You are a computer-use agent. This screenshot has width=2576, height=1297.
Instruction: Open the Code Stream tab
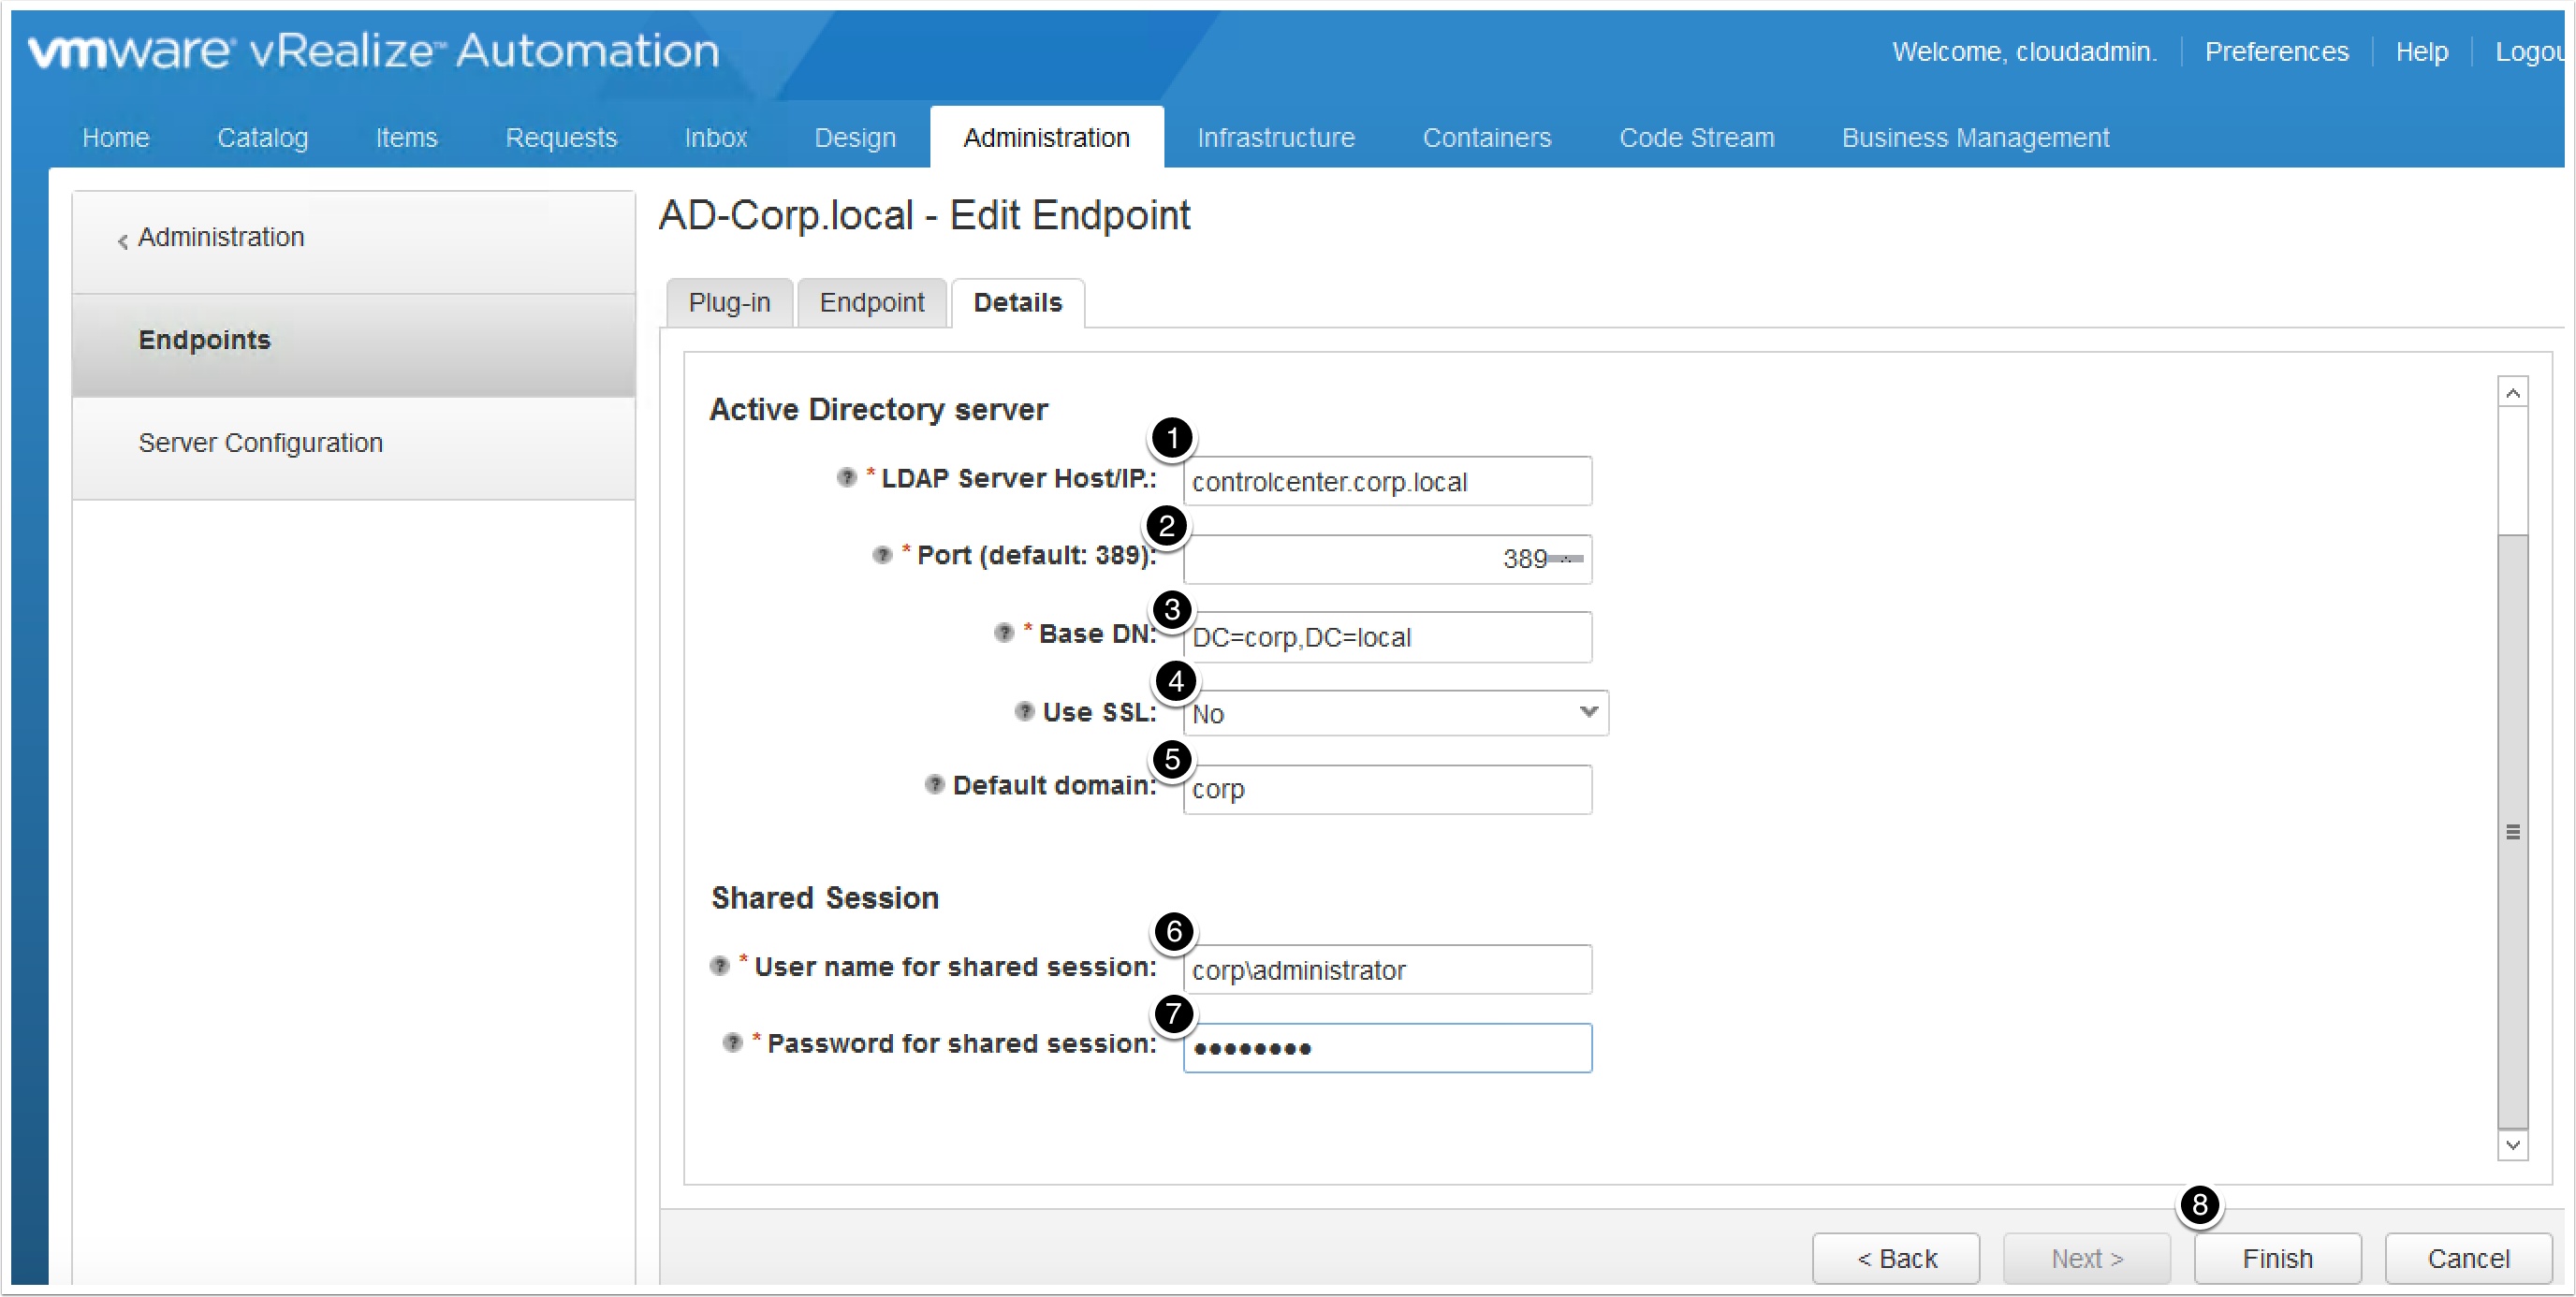(x=1697, y=137)
